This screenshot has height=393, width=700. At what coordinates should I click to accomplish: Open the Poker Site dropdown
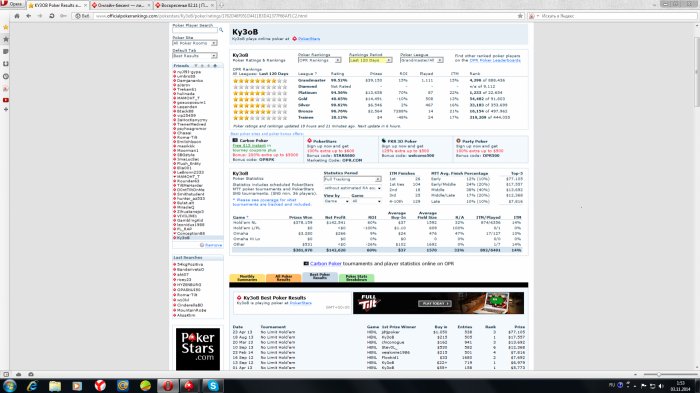(x=195, y=43)
